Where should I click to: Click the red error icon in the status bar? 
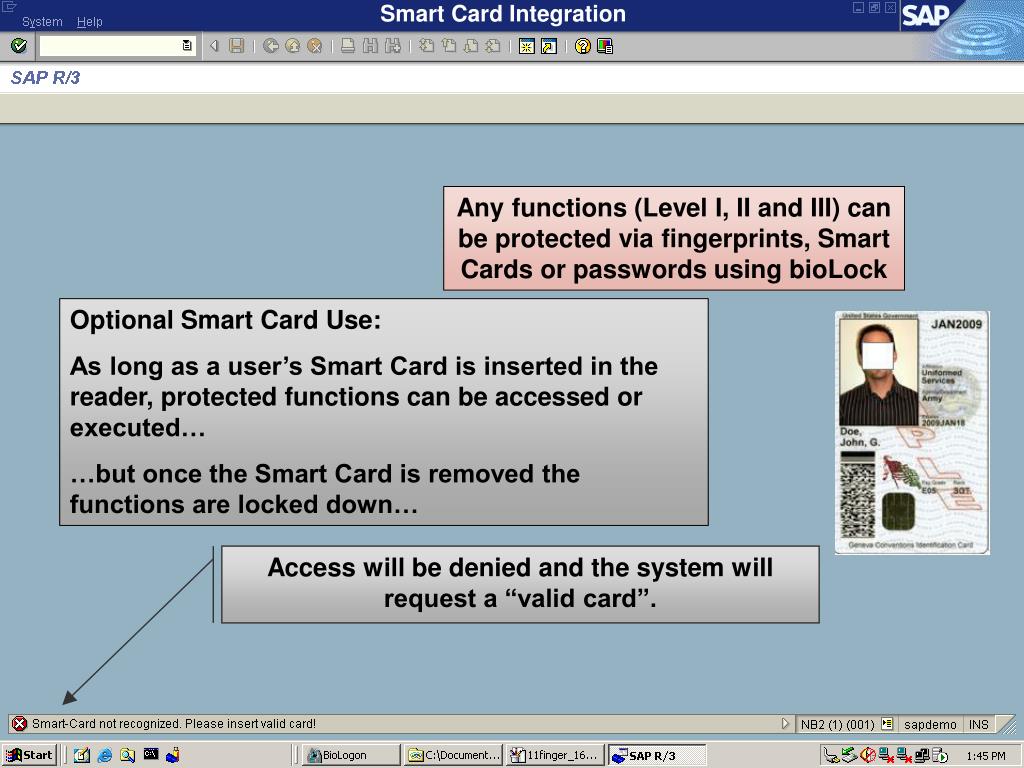pyautogui.click(x=20, y=724)
